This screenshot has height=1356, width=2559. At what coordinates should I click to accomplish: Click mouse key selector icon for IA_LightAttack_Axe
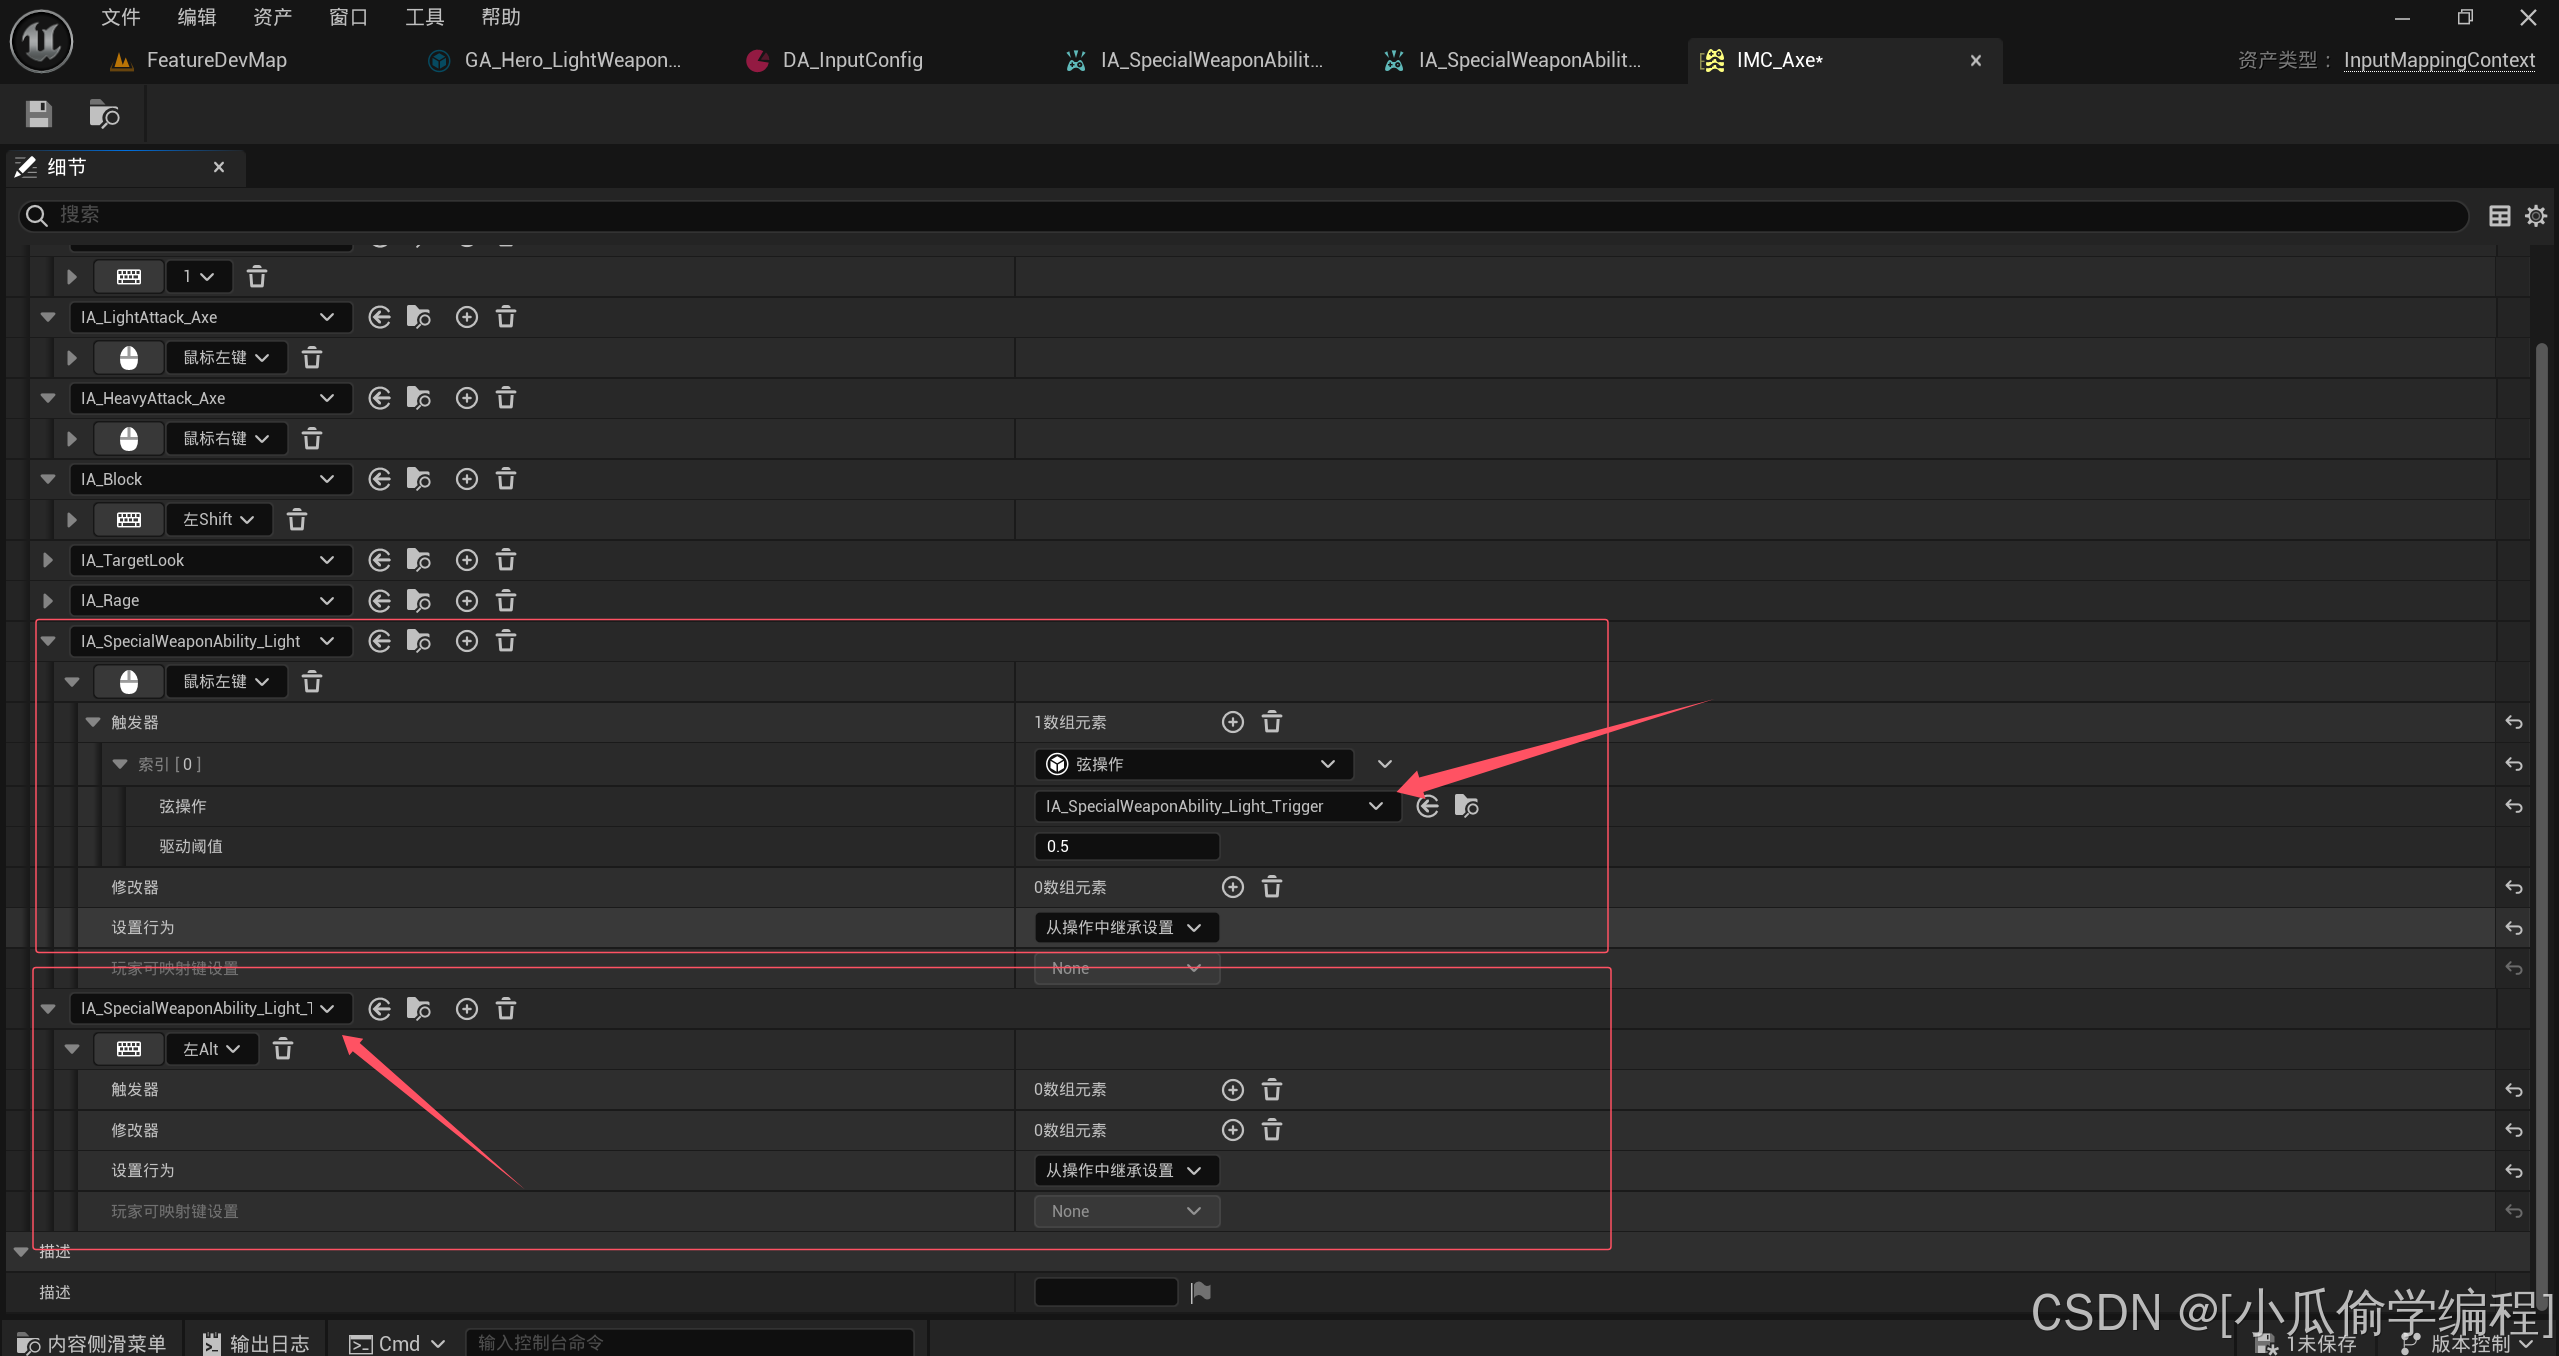point(129,358)
